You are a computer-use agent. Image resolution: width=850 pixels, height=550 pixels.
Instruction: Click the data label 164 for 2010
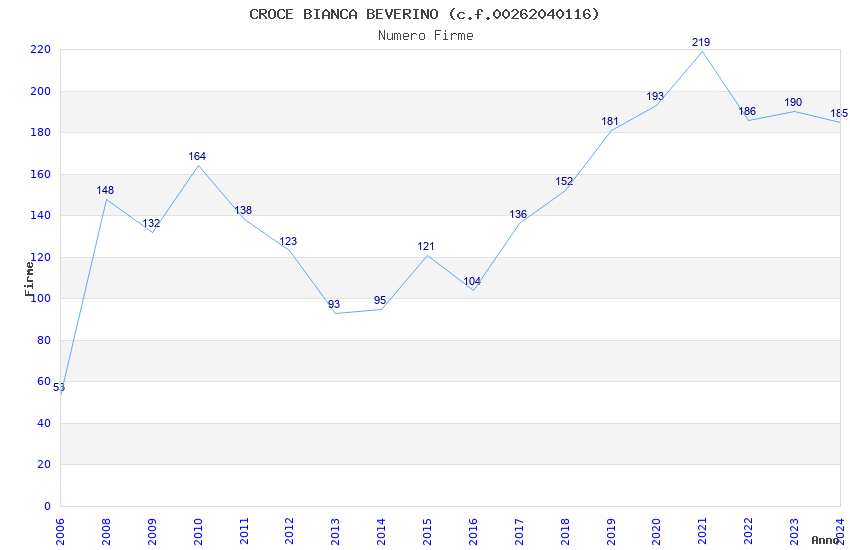(x=197, y=157)
